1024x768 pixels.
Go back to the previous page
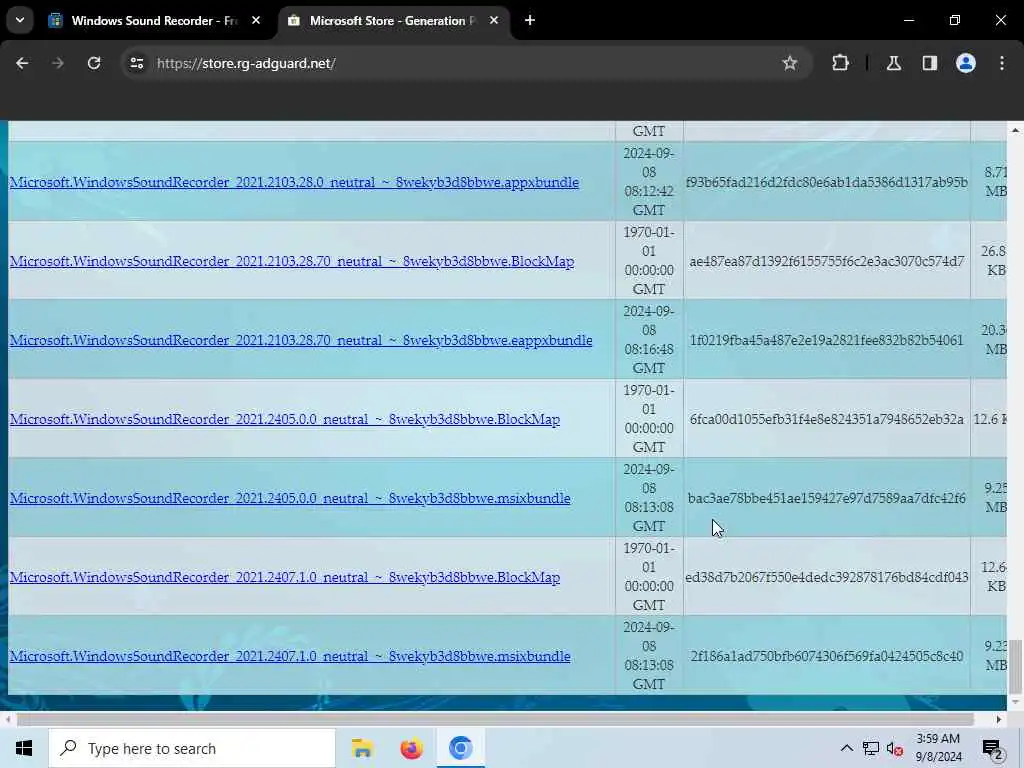click(22, 63)
